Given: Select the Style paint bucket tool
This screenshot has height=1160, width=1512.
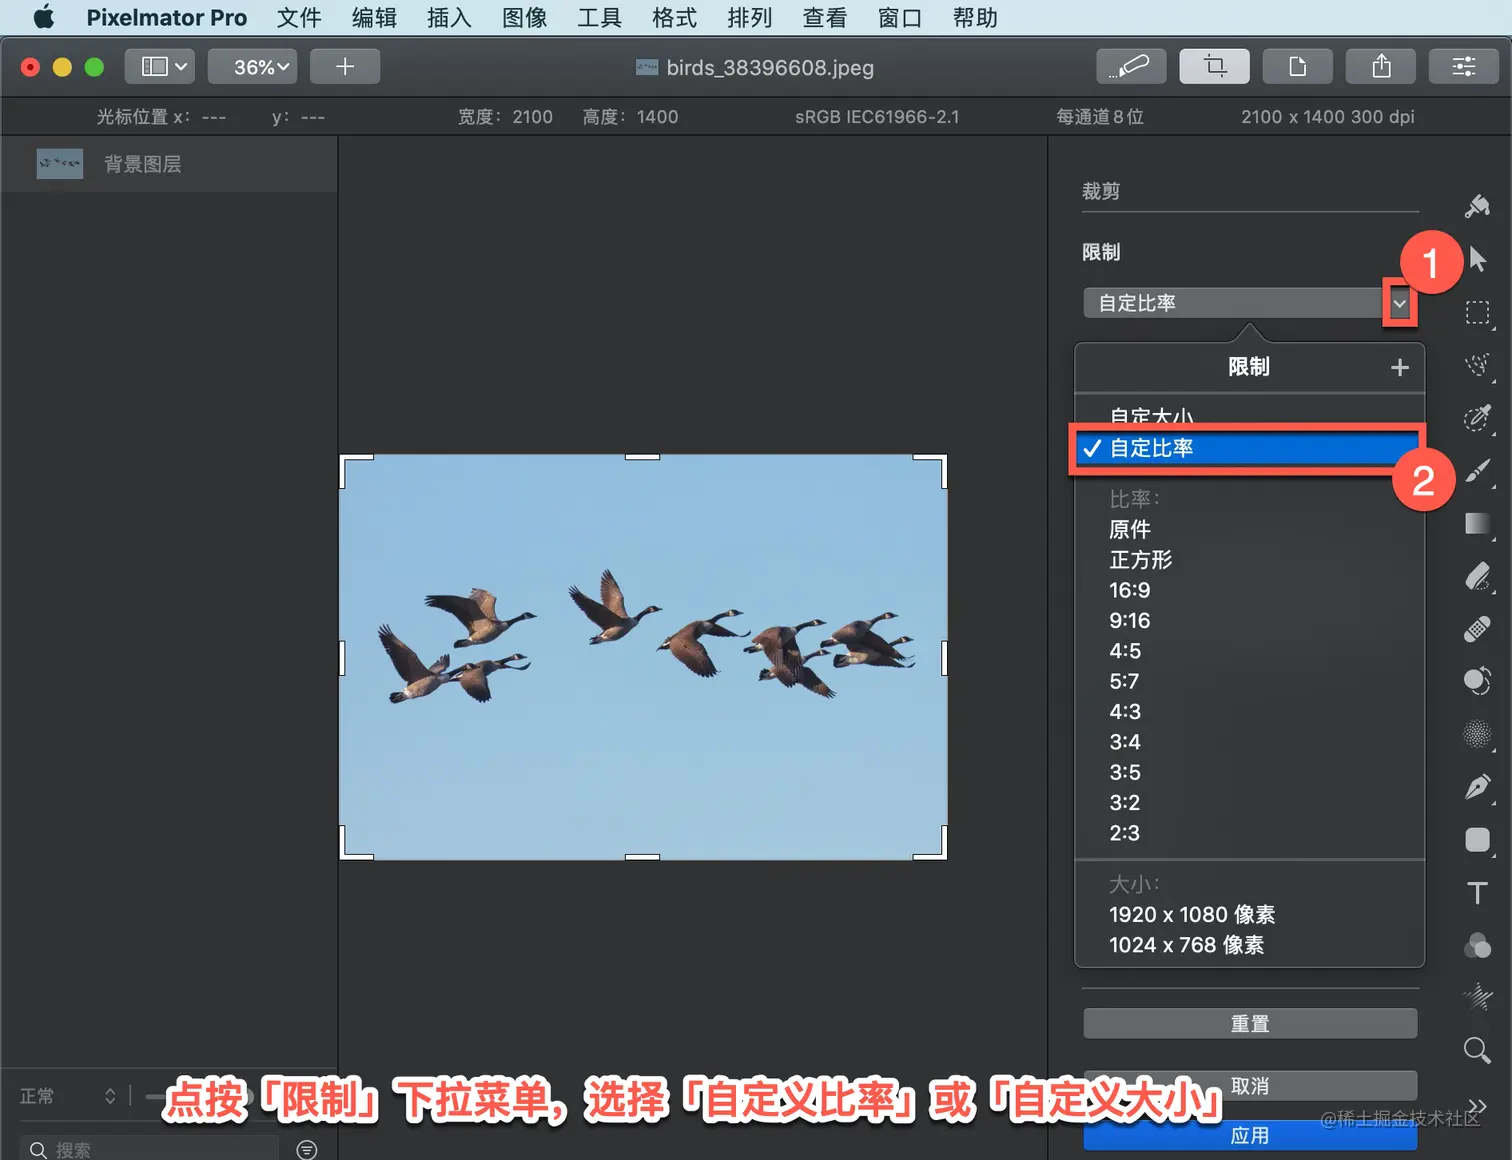Looking at the screenshot, I should 1477,206.
